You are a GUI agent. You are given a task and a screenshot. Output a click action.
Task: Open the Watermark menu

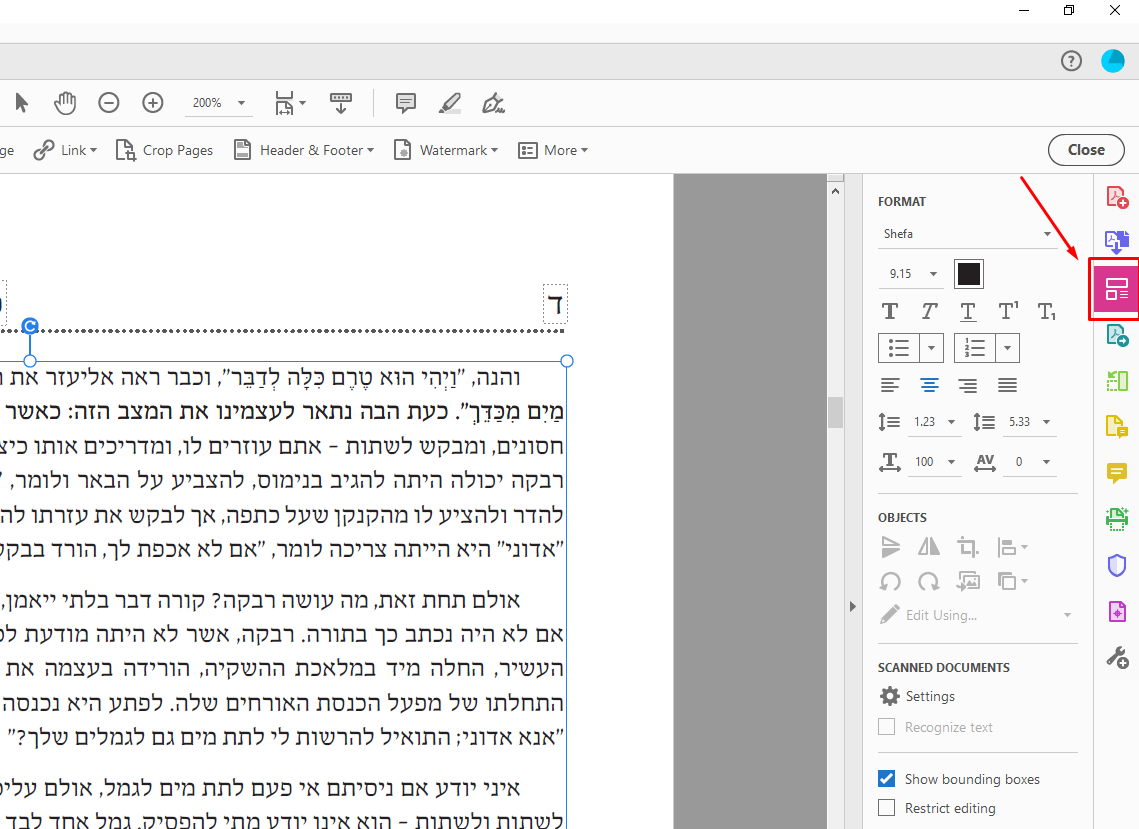(x=445, y=150)
